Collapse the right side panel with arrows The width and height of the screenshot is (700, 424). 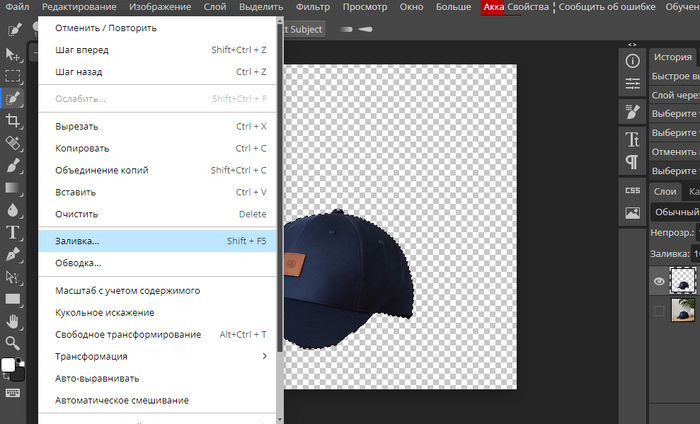[632, 45]
